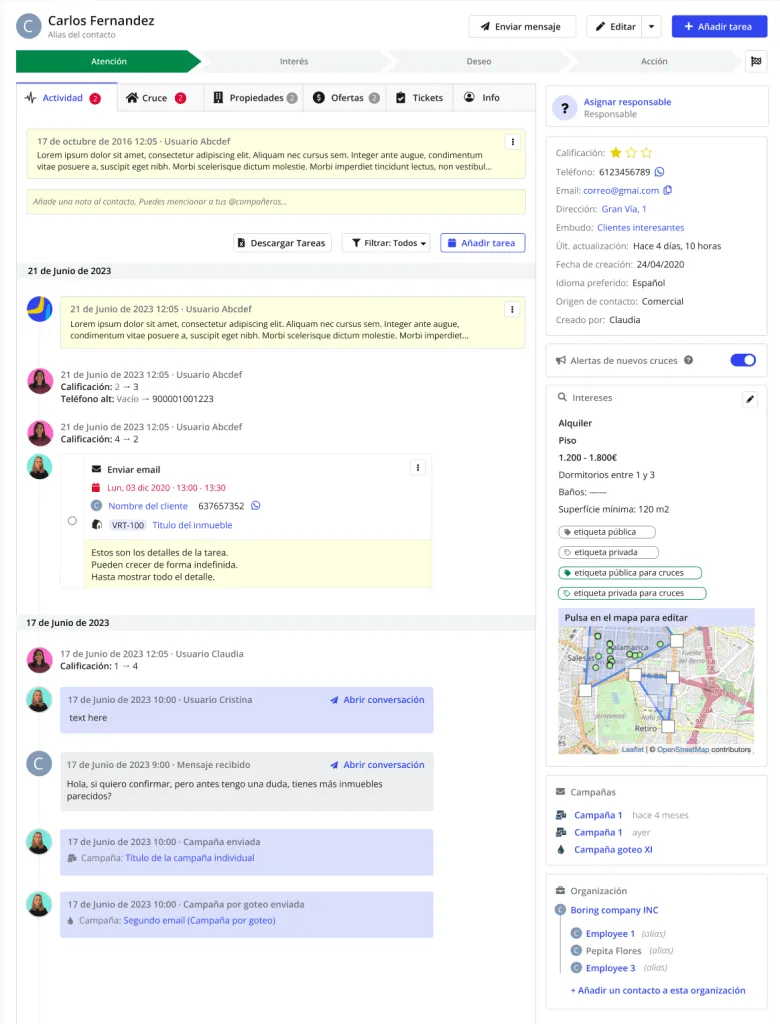Click Nombre del cliente link
Screen dimensions: 780x1024
[x=148, y=506]
